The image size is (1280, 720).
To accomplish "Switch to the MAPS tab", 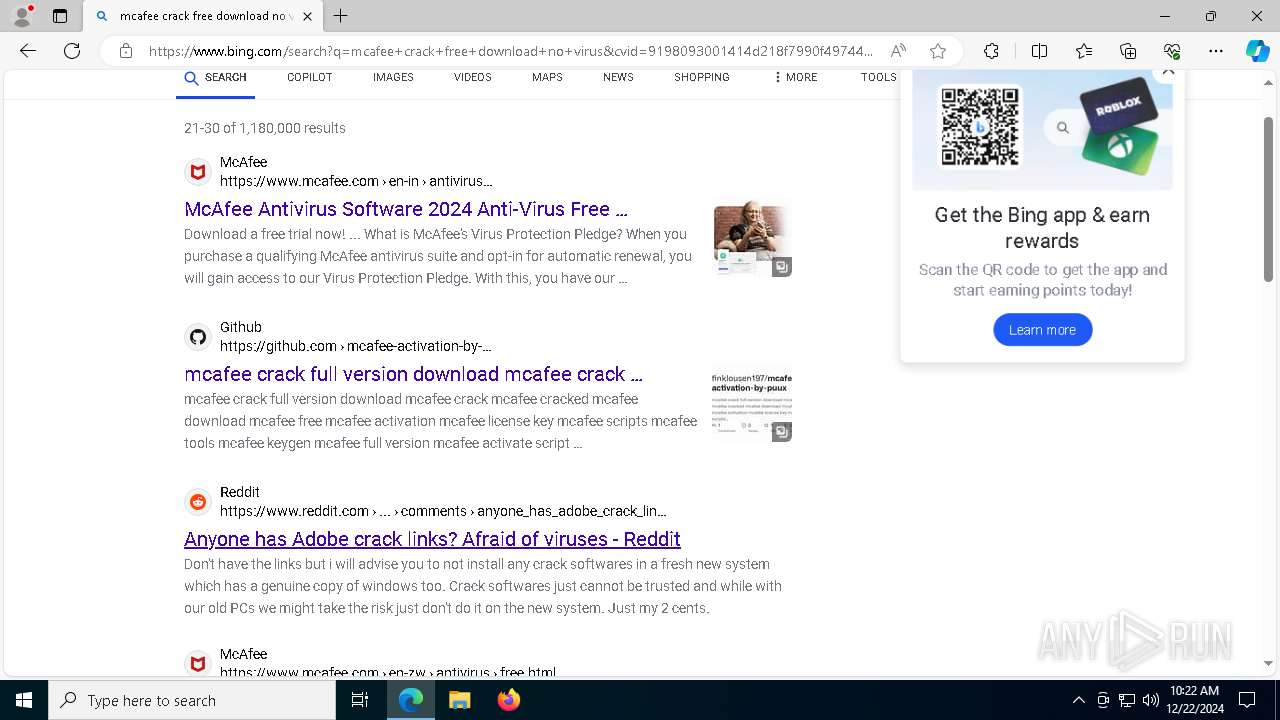I will pos(547,77).
